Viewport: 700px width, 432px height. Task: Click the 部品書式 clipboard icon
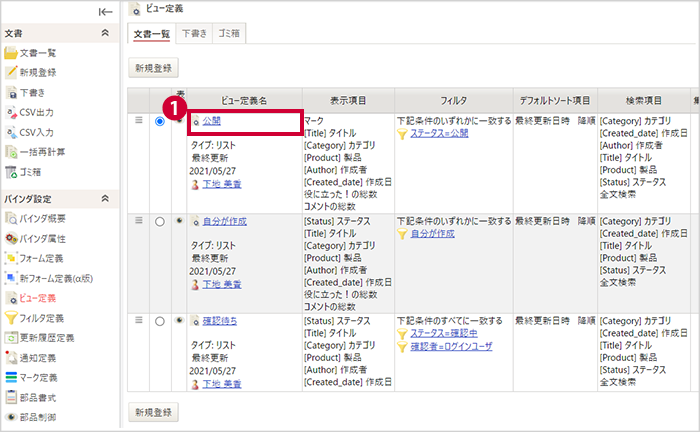[11, 397]
